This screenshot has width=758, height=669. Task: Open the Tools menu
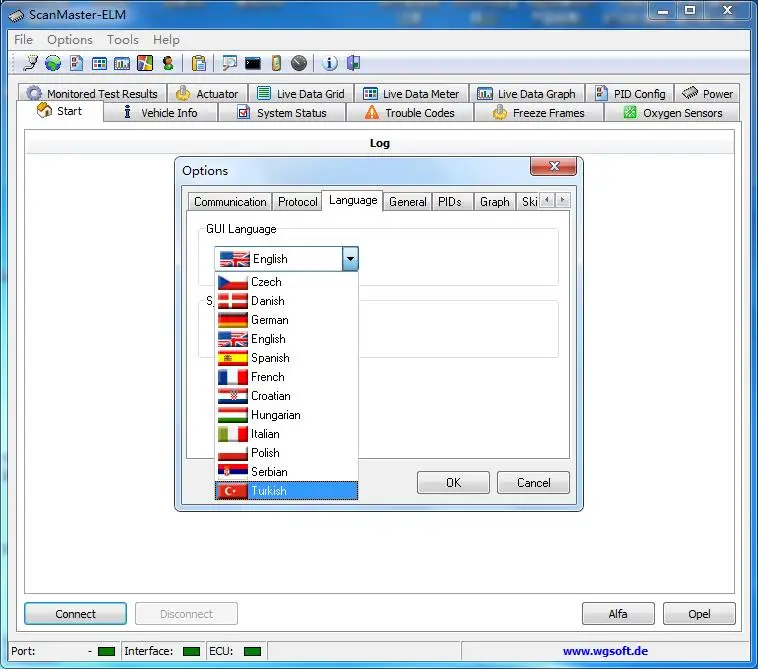click(x=123, y=40)
